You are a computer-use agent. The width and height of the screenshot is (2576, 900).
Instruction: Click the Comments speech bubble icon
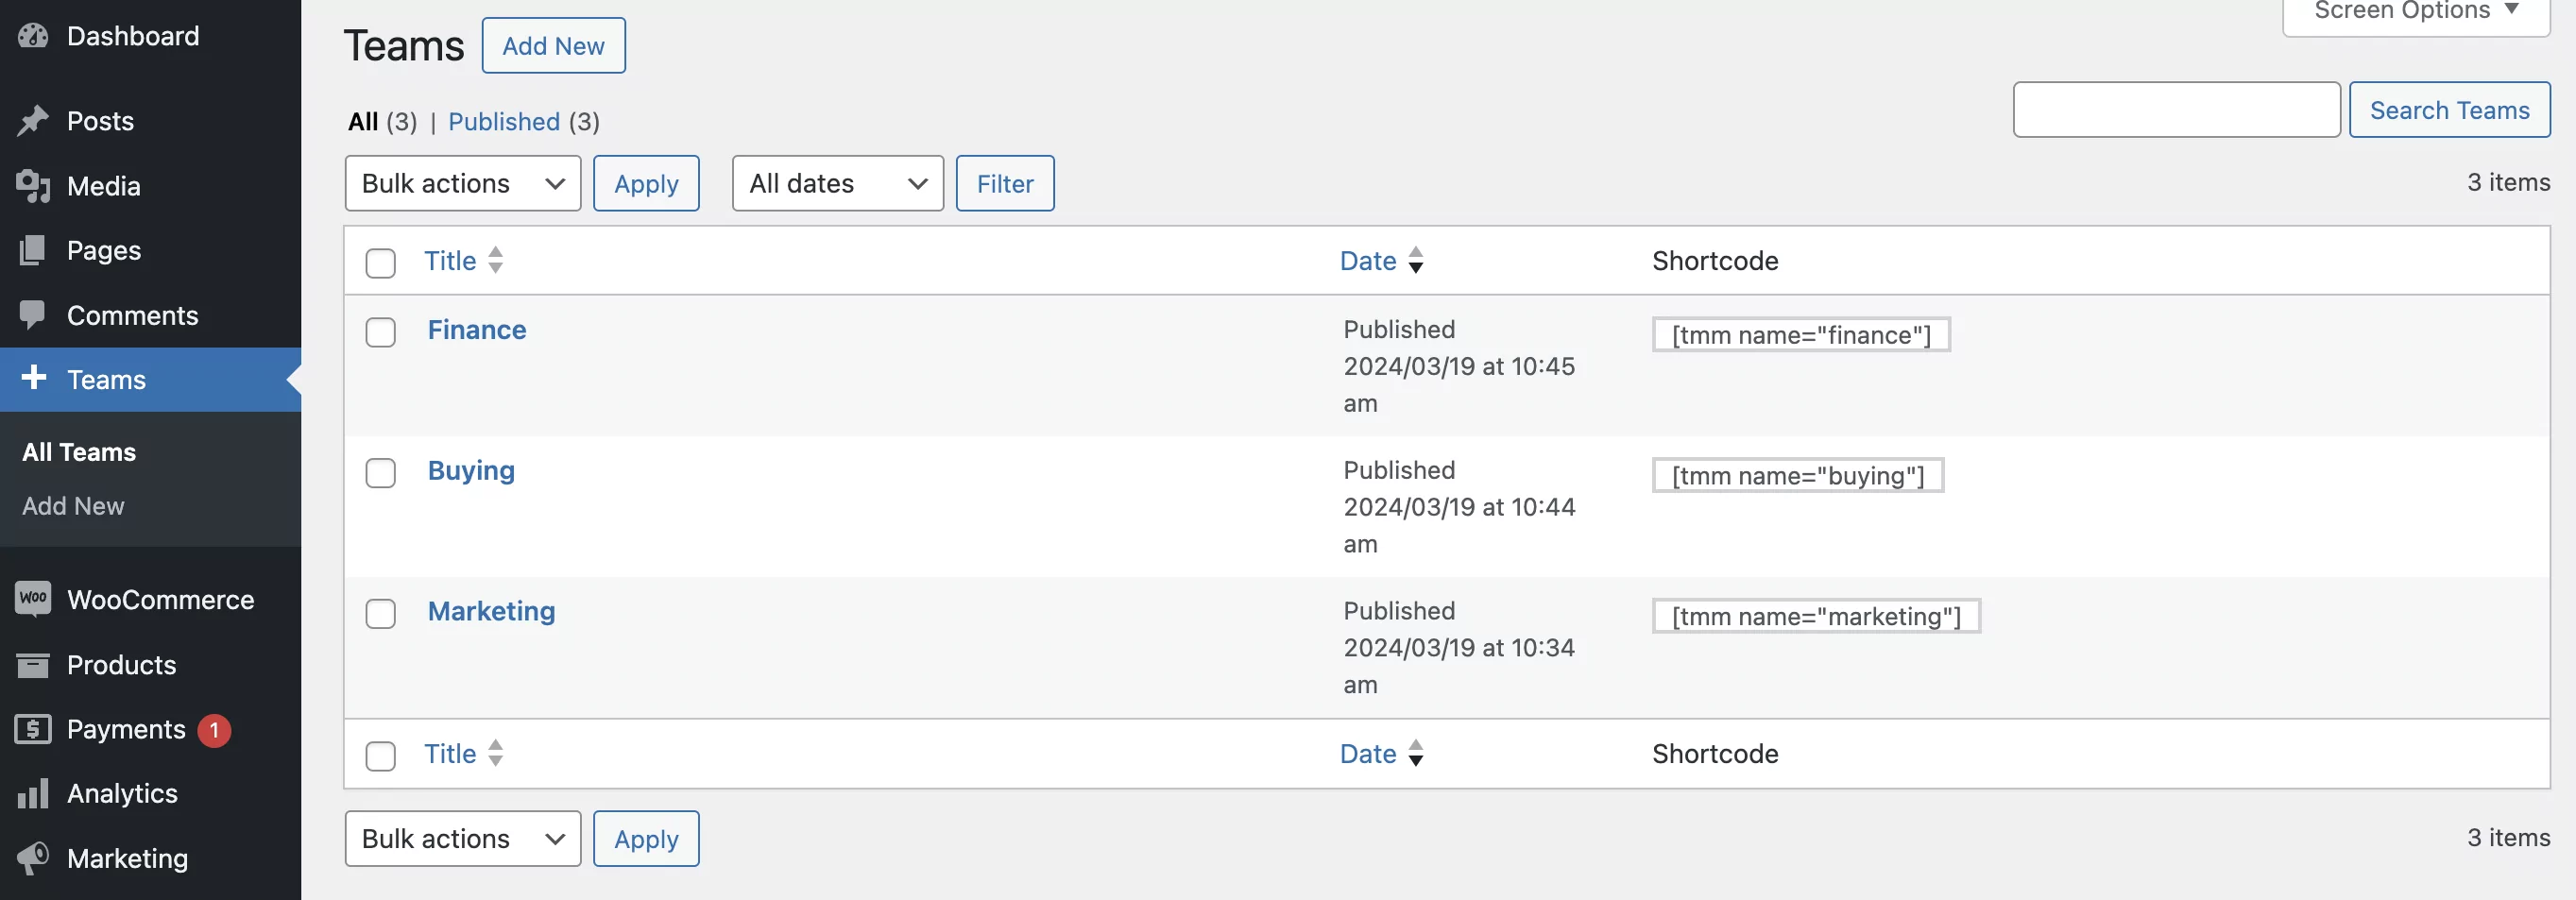coord(33,315)
